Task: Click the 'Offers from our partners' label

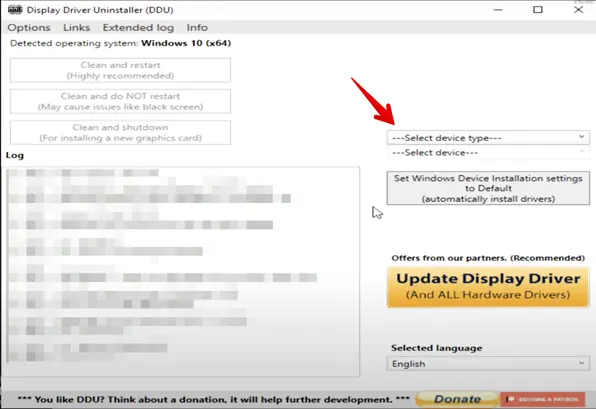Action: [x=488, y=258]
